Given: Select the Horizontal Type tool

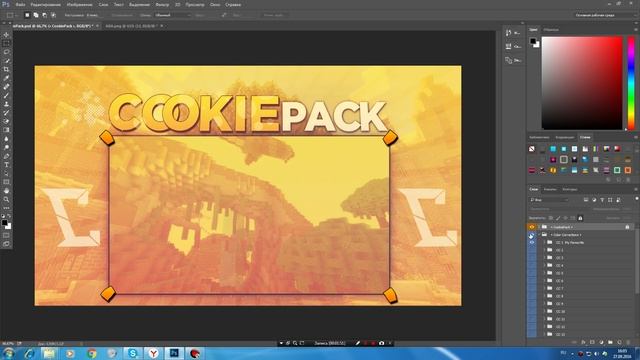Looking at the screenshot, I should pos(6,164).
